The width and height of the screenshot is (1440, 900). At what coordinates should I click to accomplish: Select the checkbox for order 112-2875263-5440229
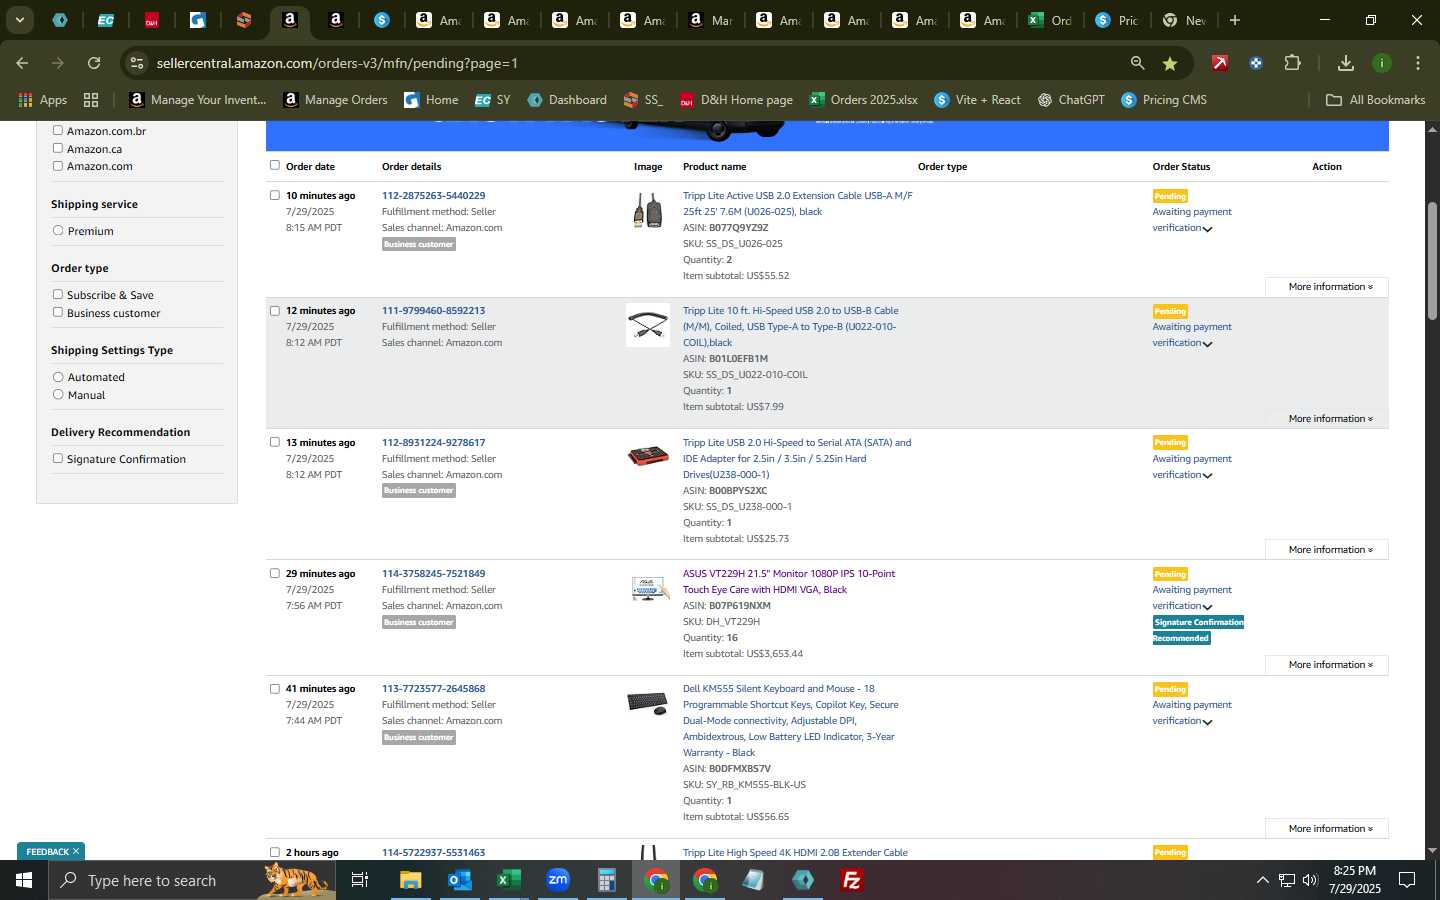pyautogui.click(x=275, y=195)
